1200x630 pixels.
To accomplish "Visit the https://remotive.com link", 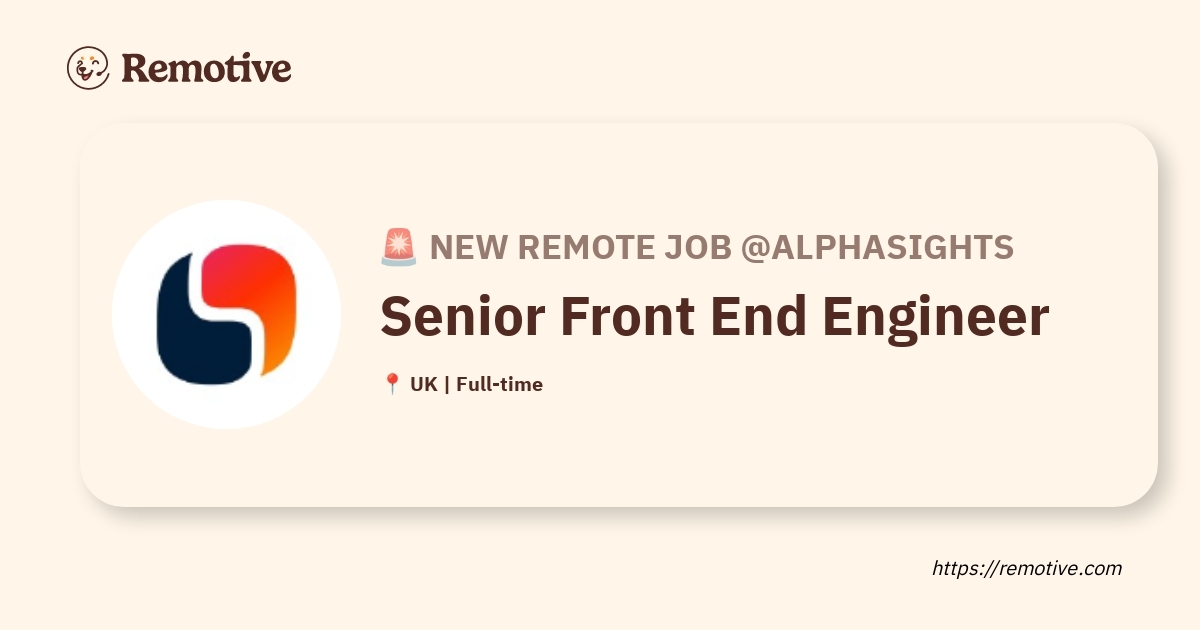I will pyautogui.click(x=1027, y=568).
